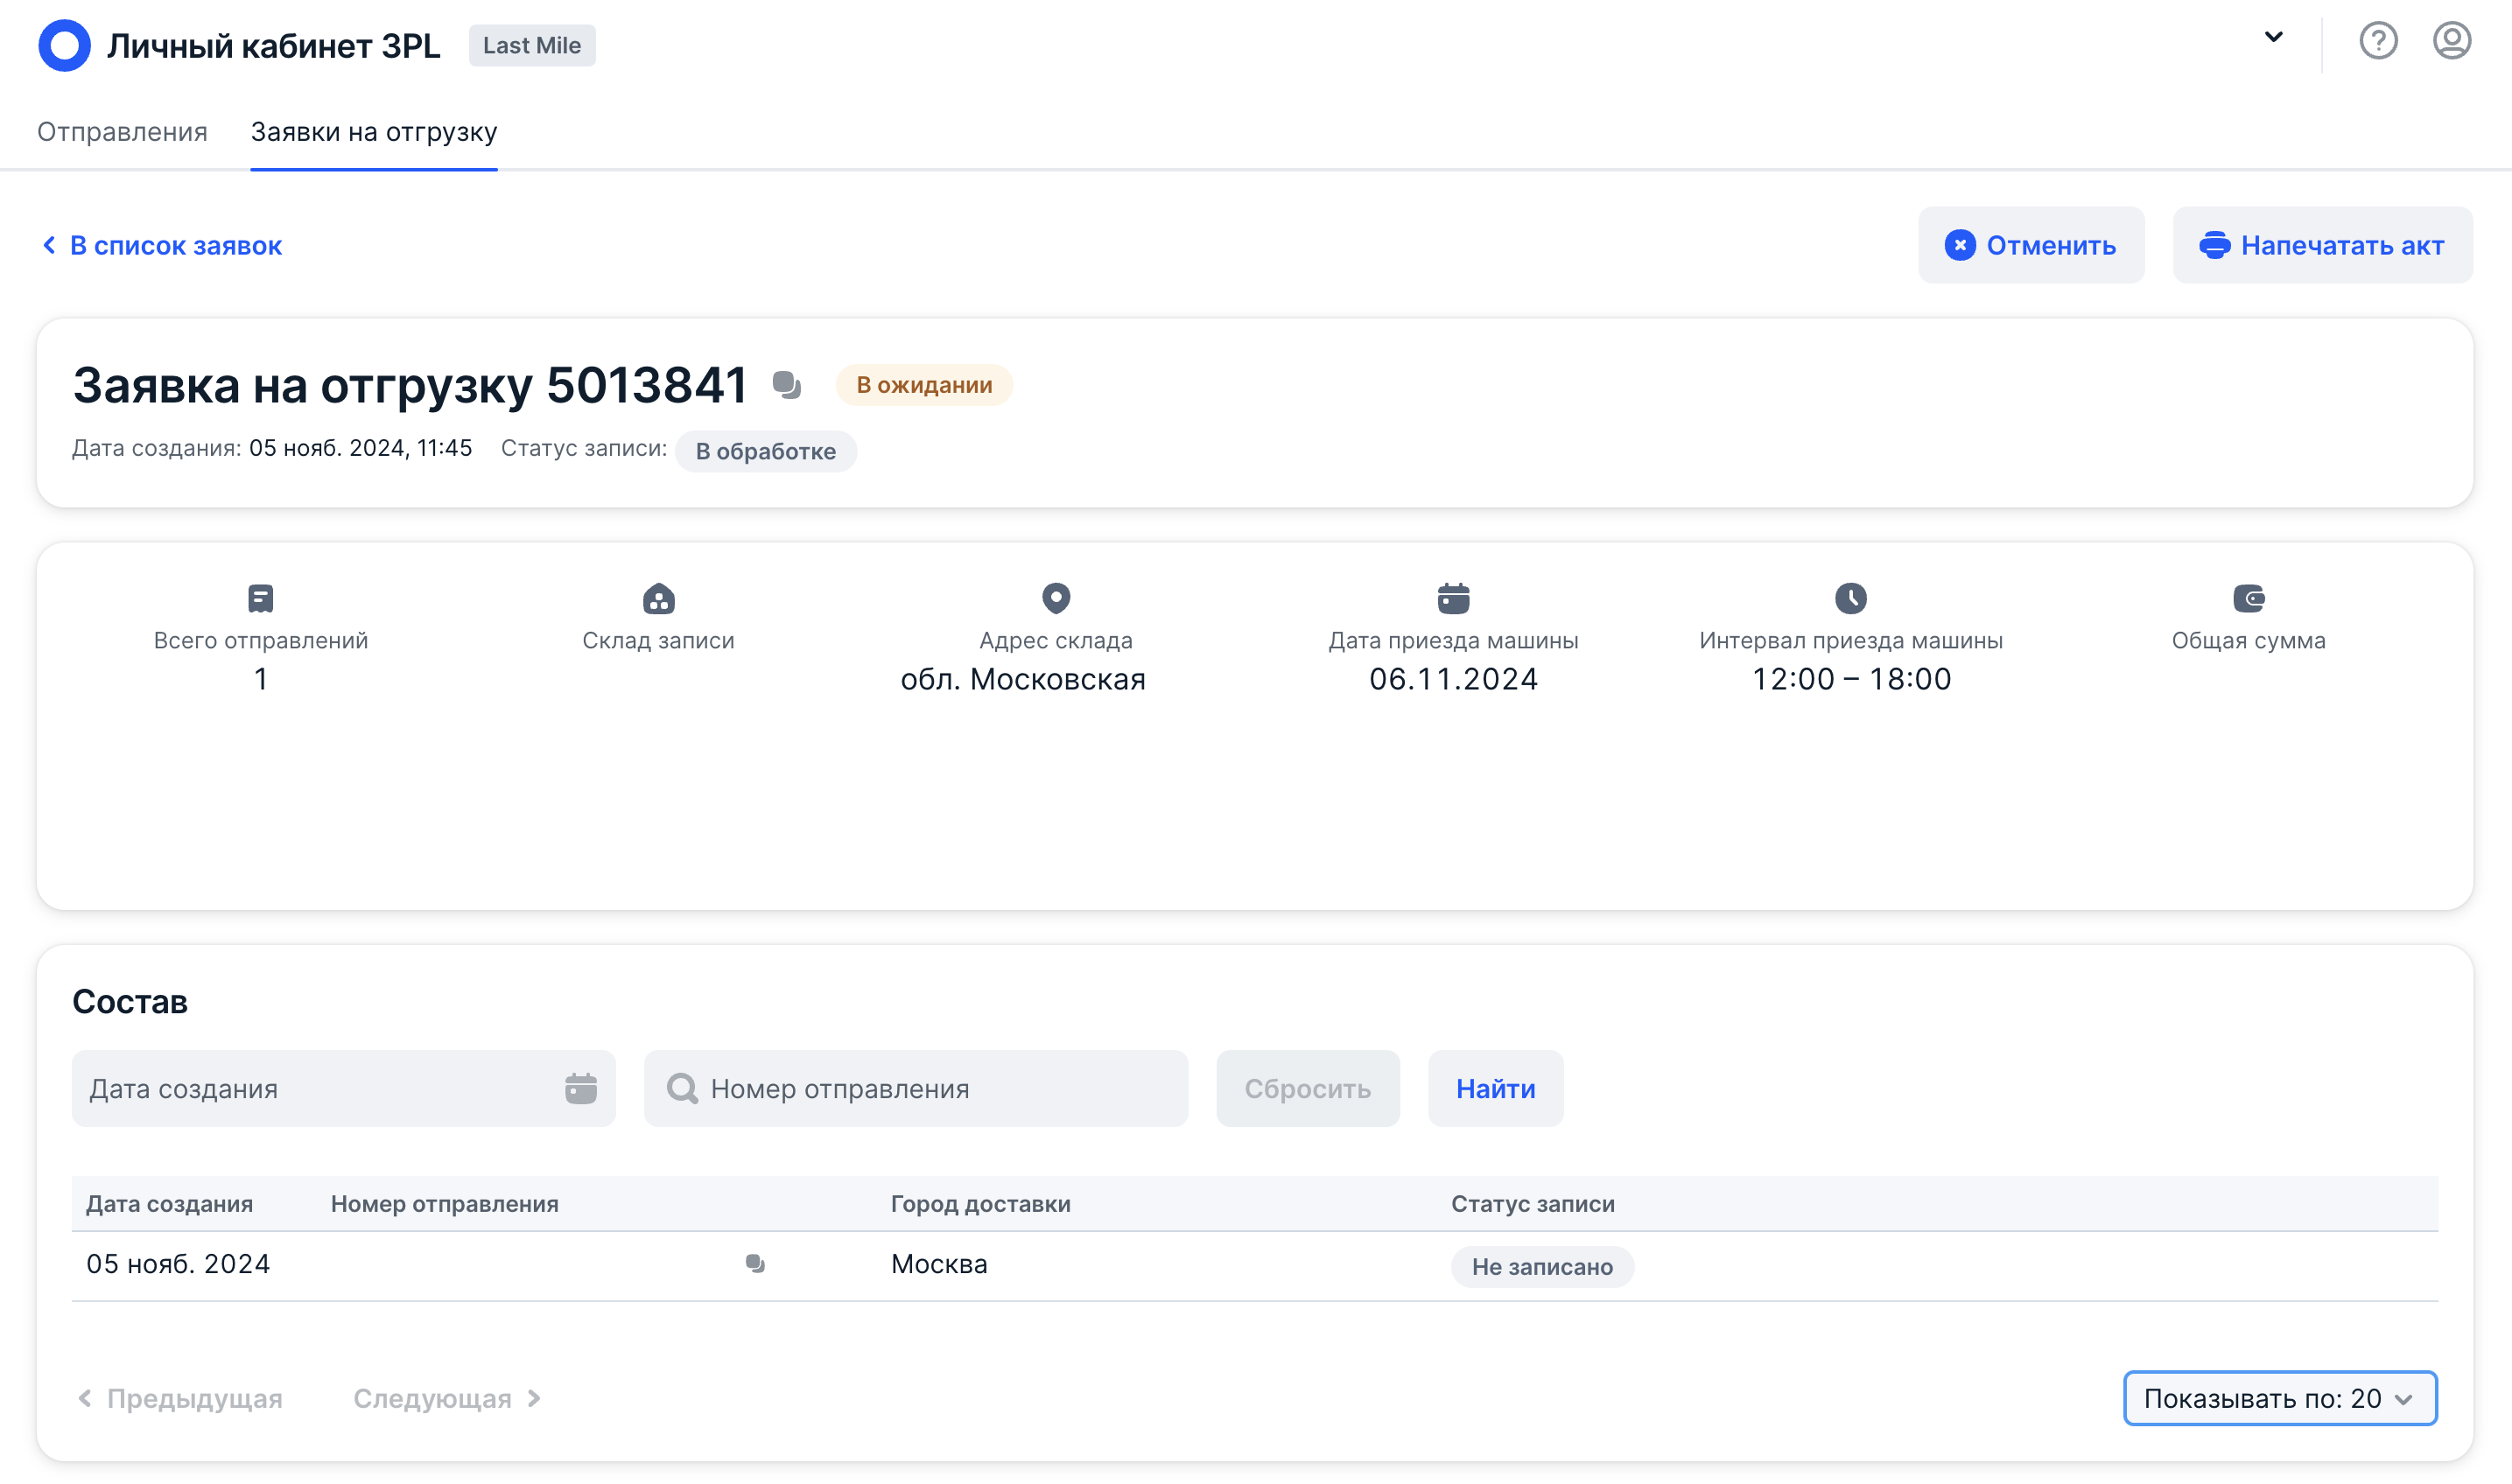Copy shipment request number 5013841 icon
Image resolution: width=2512 pixels, height=1484 pixels.
pos(787,384)
